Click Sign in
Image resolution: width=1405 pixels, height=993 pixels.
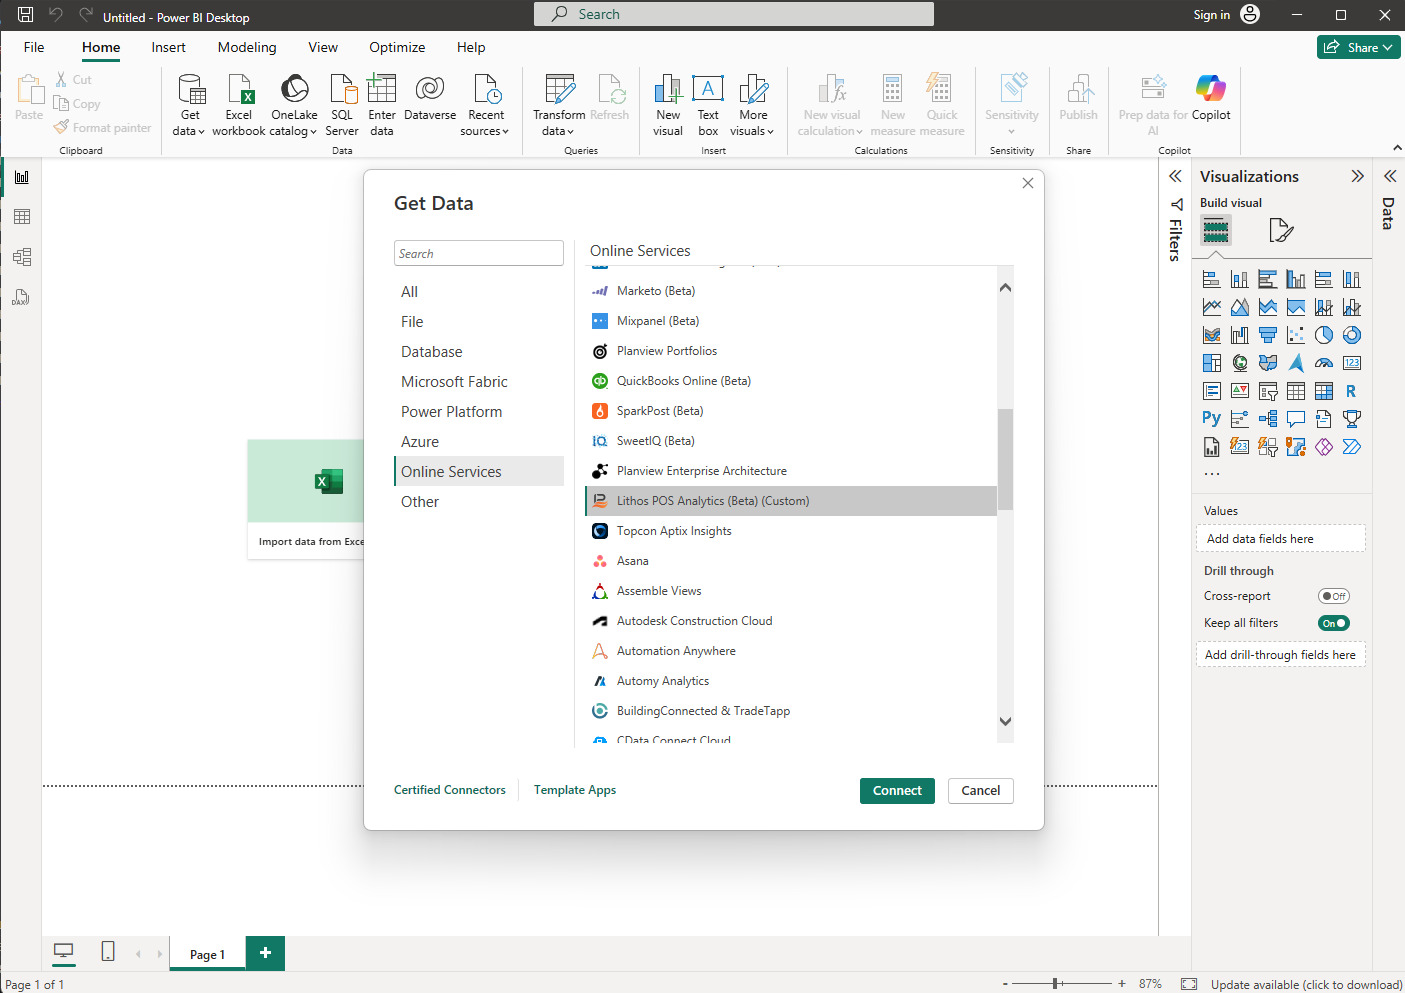[x=1211, y=15]
